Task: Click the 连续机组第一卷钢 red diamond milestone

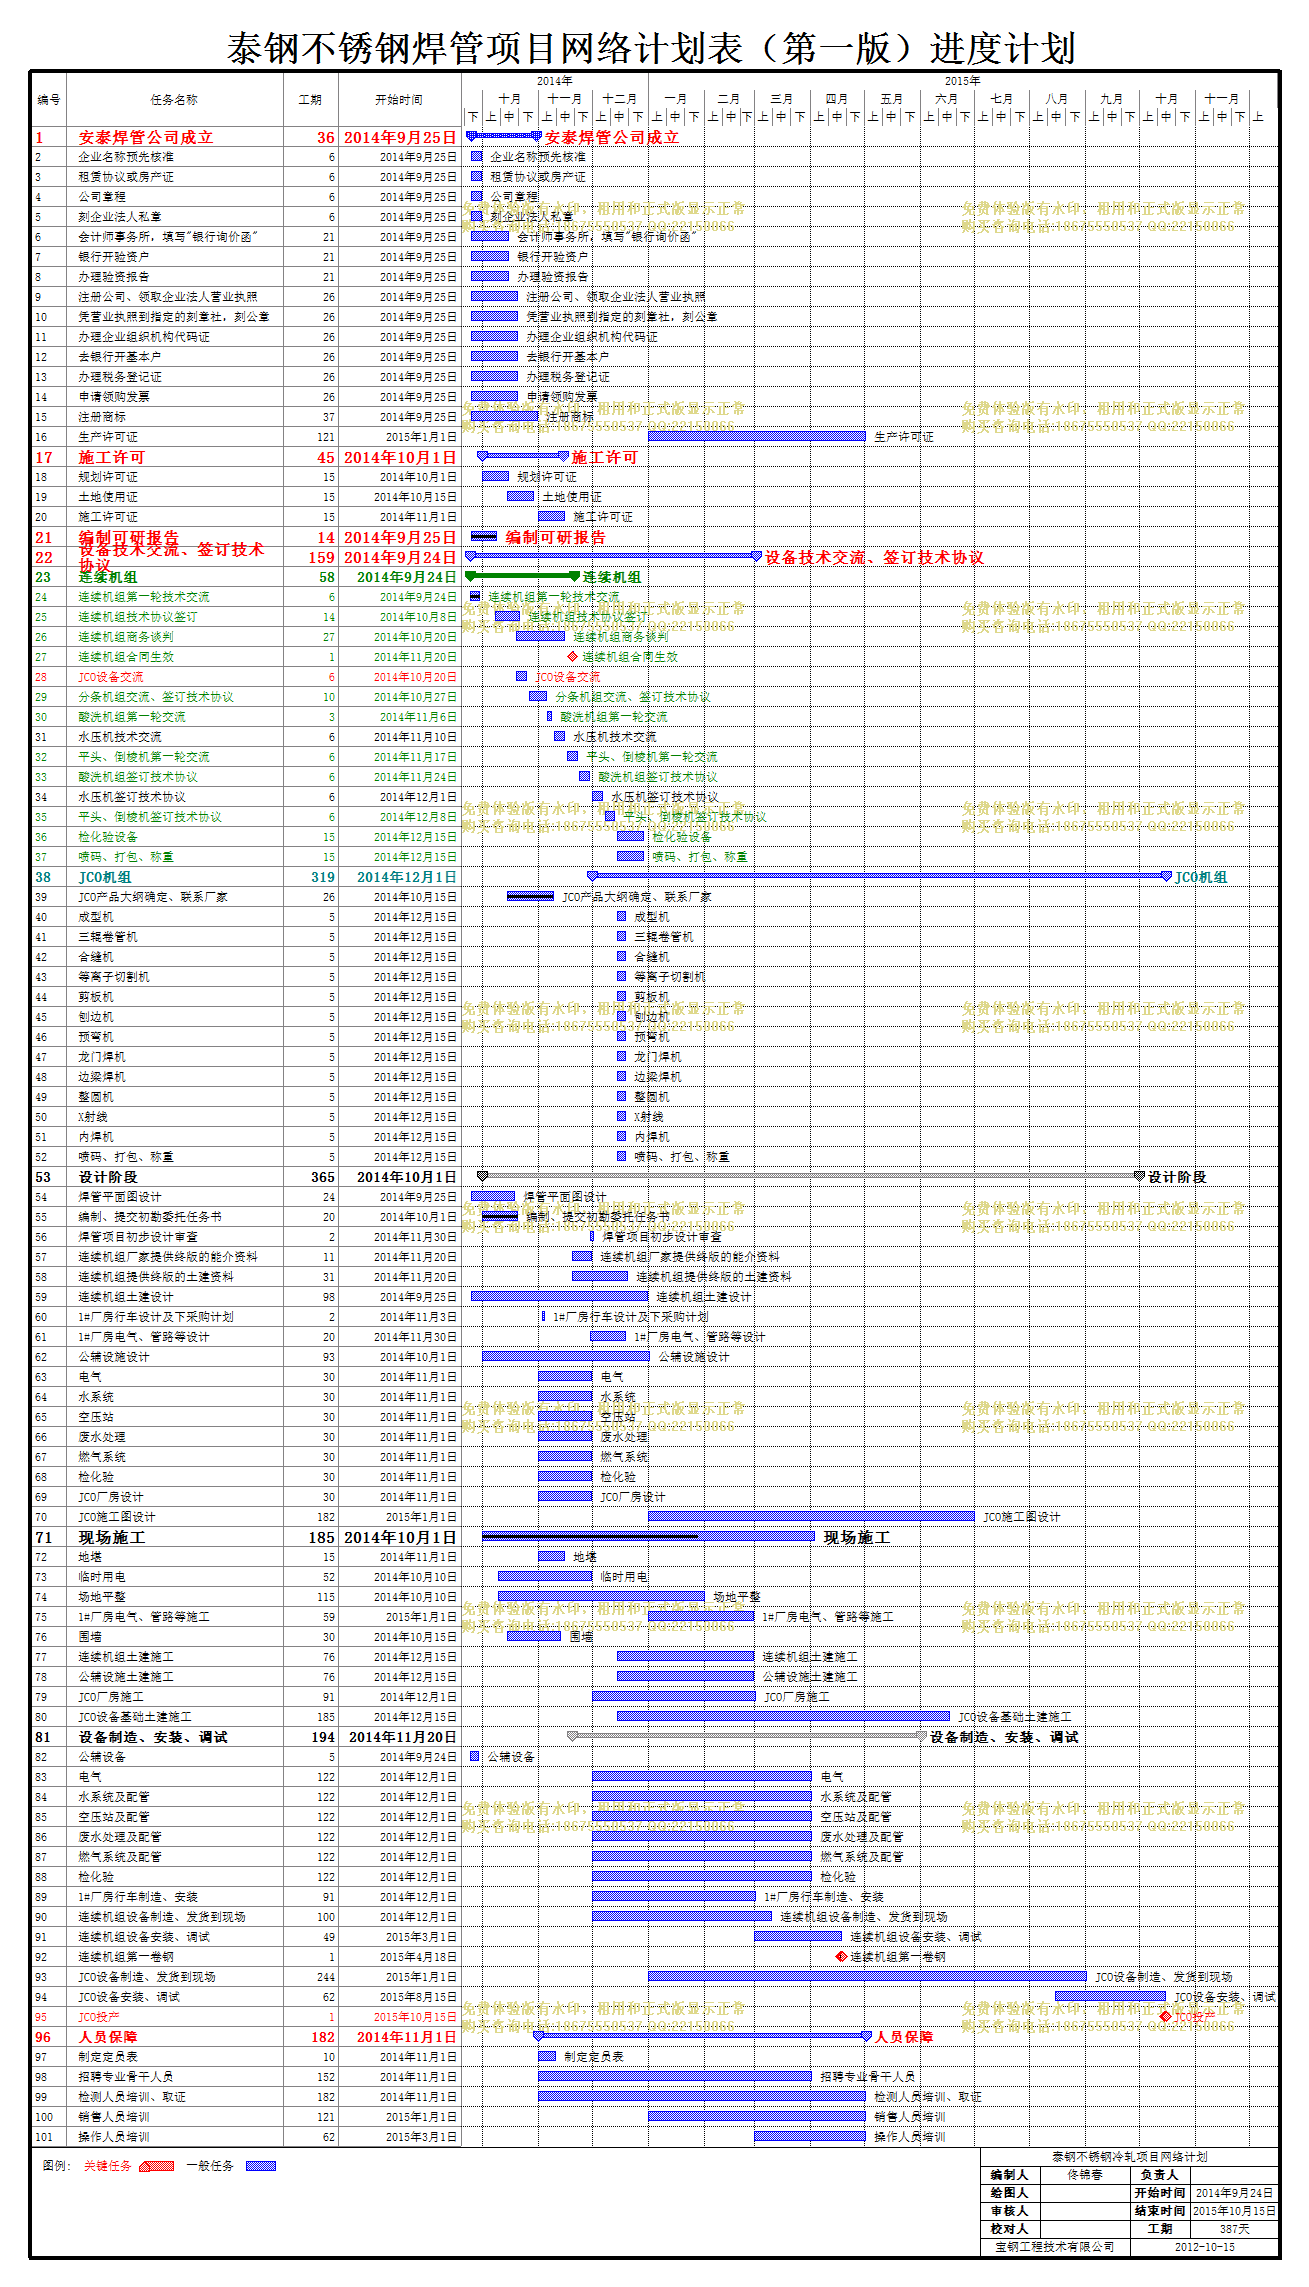Action: coord(841,1957)
